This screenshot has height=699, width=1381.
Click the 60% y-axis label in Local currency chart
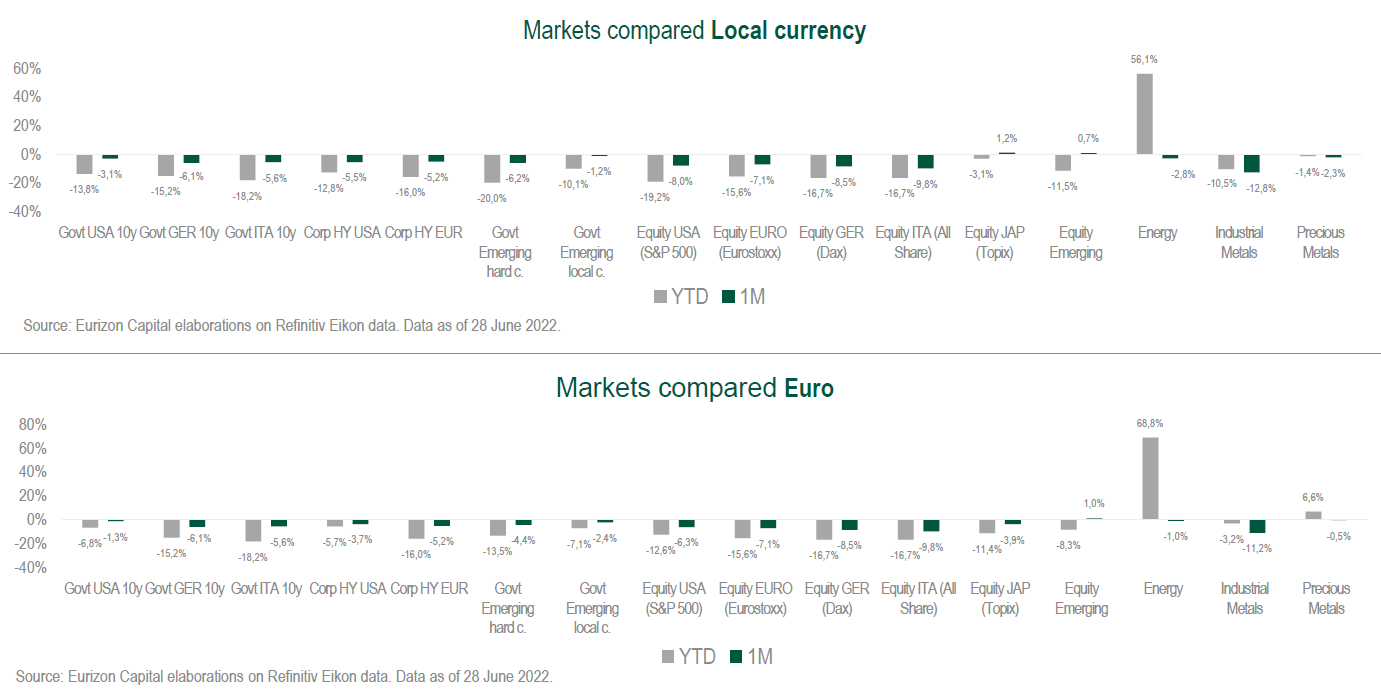point(26,68)
